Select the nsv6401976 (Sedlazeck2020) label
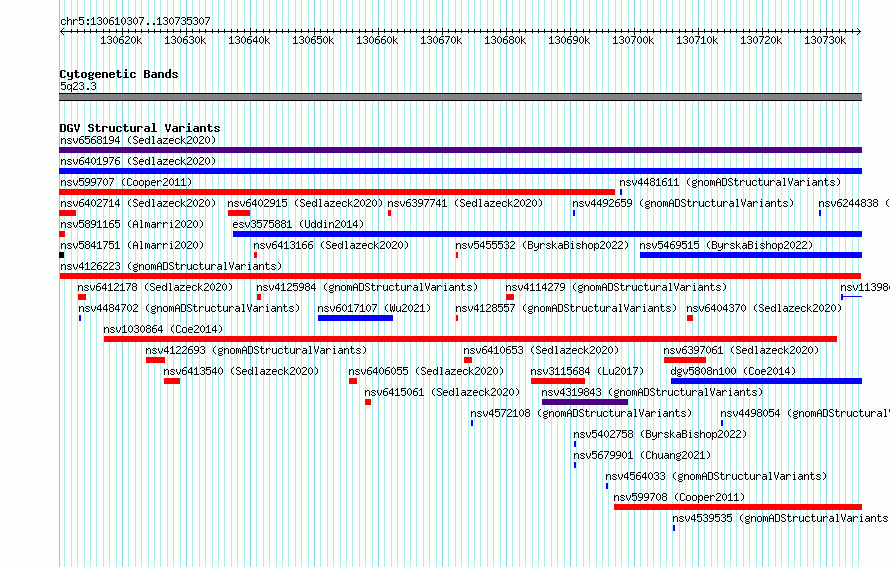890x567 pixels. tap(138, 161)
